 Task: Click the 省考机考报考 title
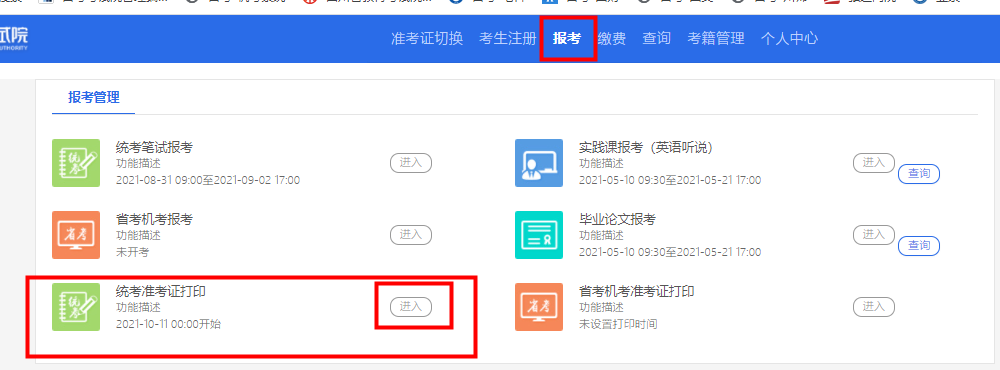pyautogui.click(x=154, y=220)
